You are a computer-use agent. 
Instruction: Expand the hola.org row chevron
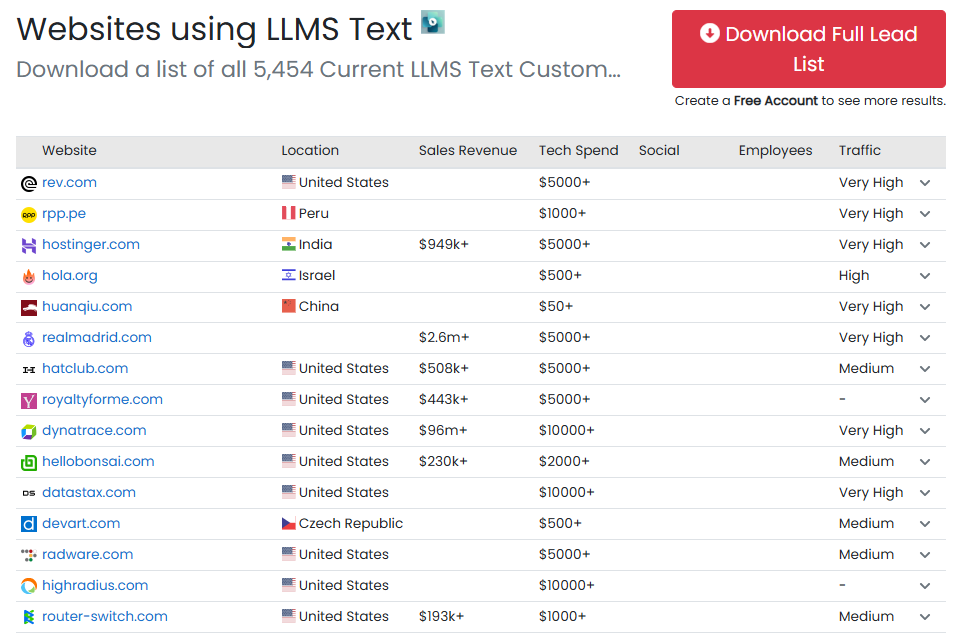pos(924,276)
